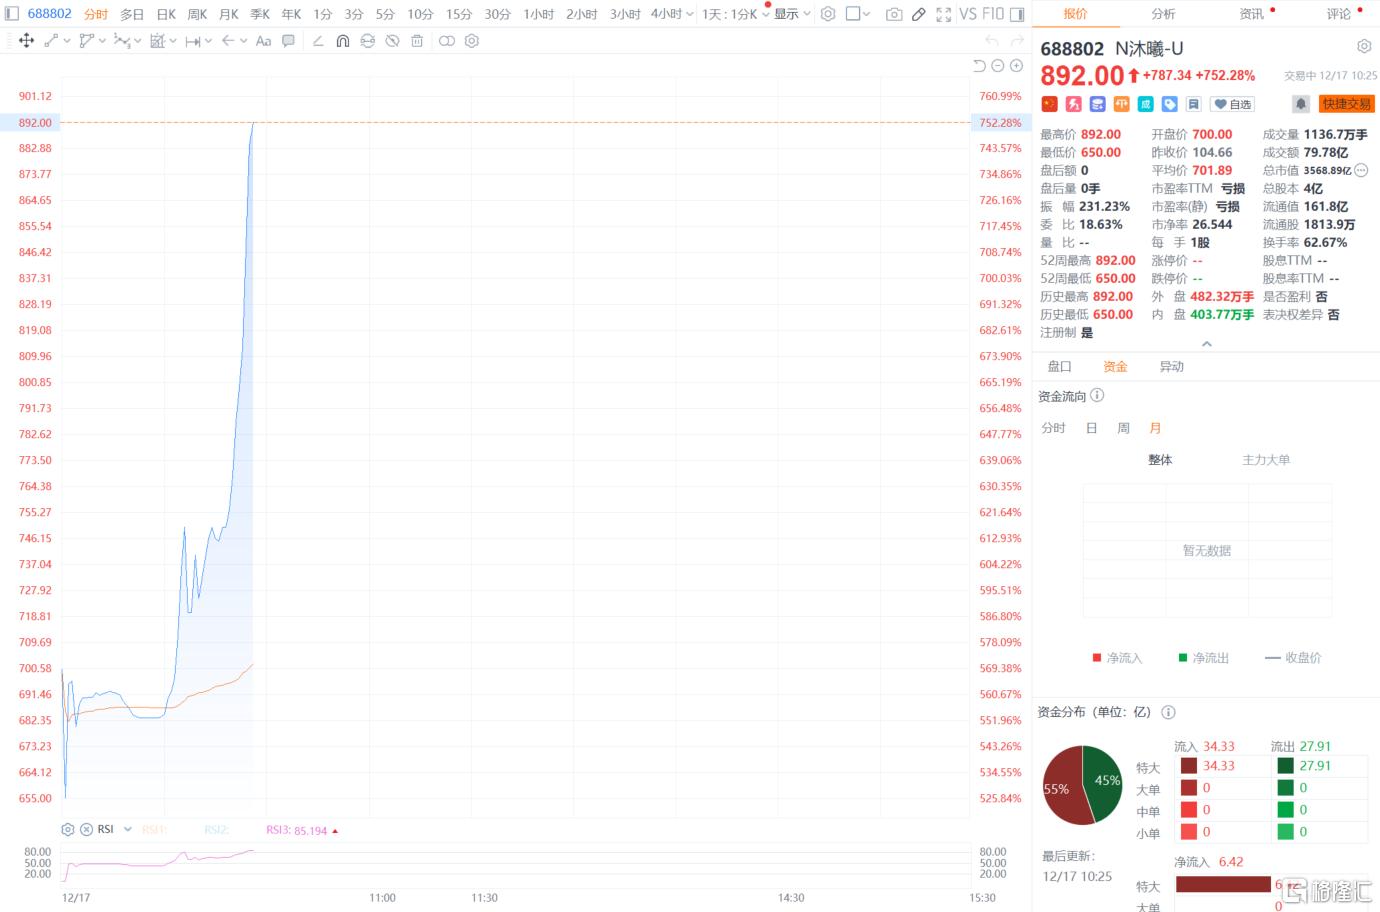
Task: Open the RSI indicator dropdown
Action: [128, 829]
